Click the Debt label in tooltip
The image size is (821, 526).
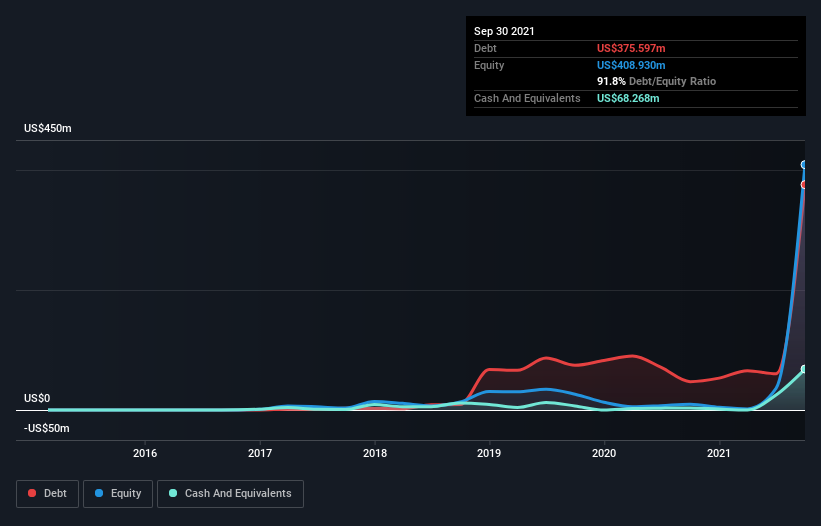tap(485, 48)
